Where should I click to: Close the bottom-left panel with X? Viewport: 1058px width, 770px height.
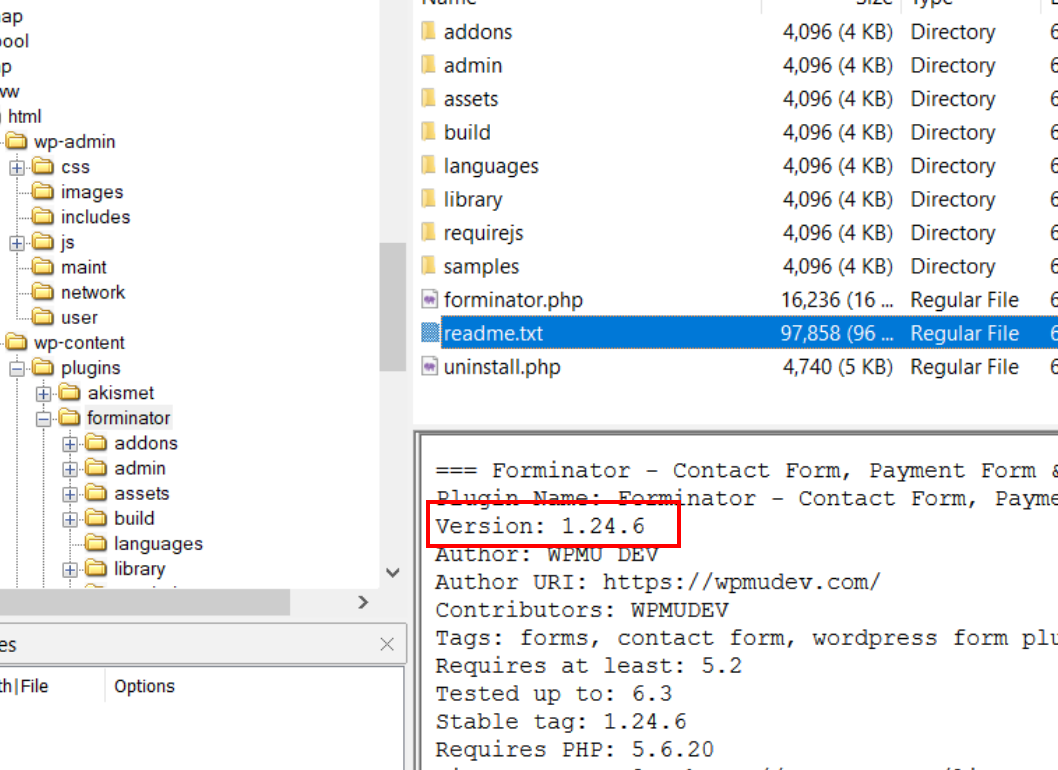tap(387, 645)
